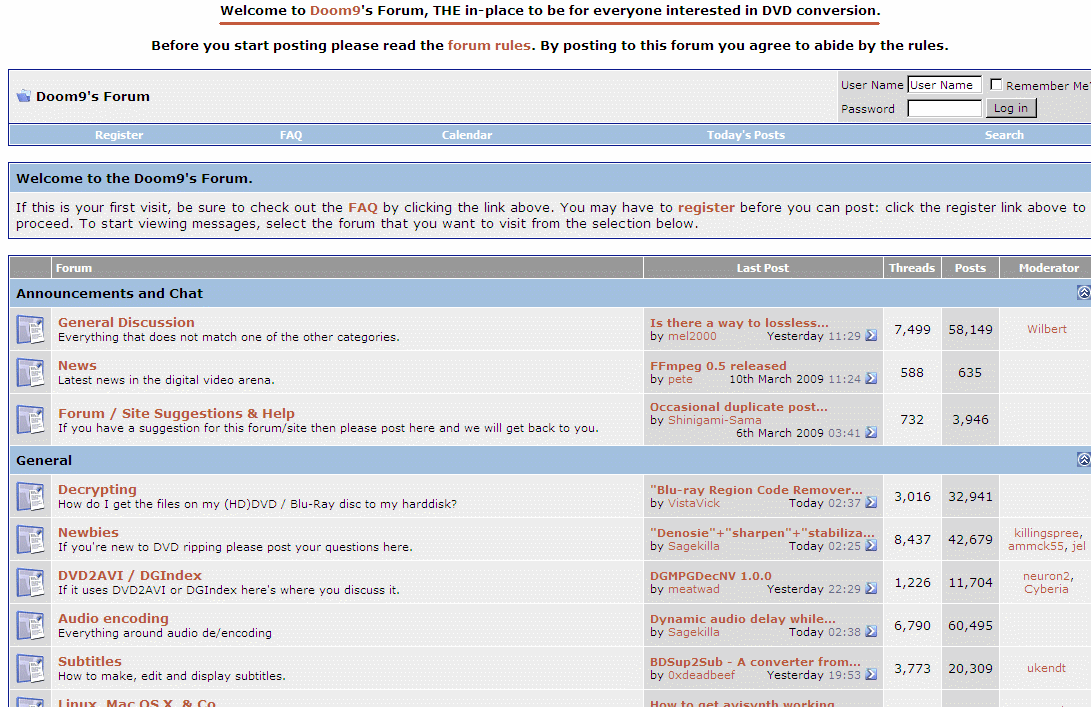Click the General Discussion forum status icon
The height and width of the screenshot is (707, 1091).
[x=31, y=329]
